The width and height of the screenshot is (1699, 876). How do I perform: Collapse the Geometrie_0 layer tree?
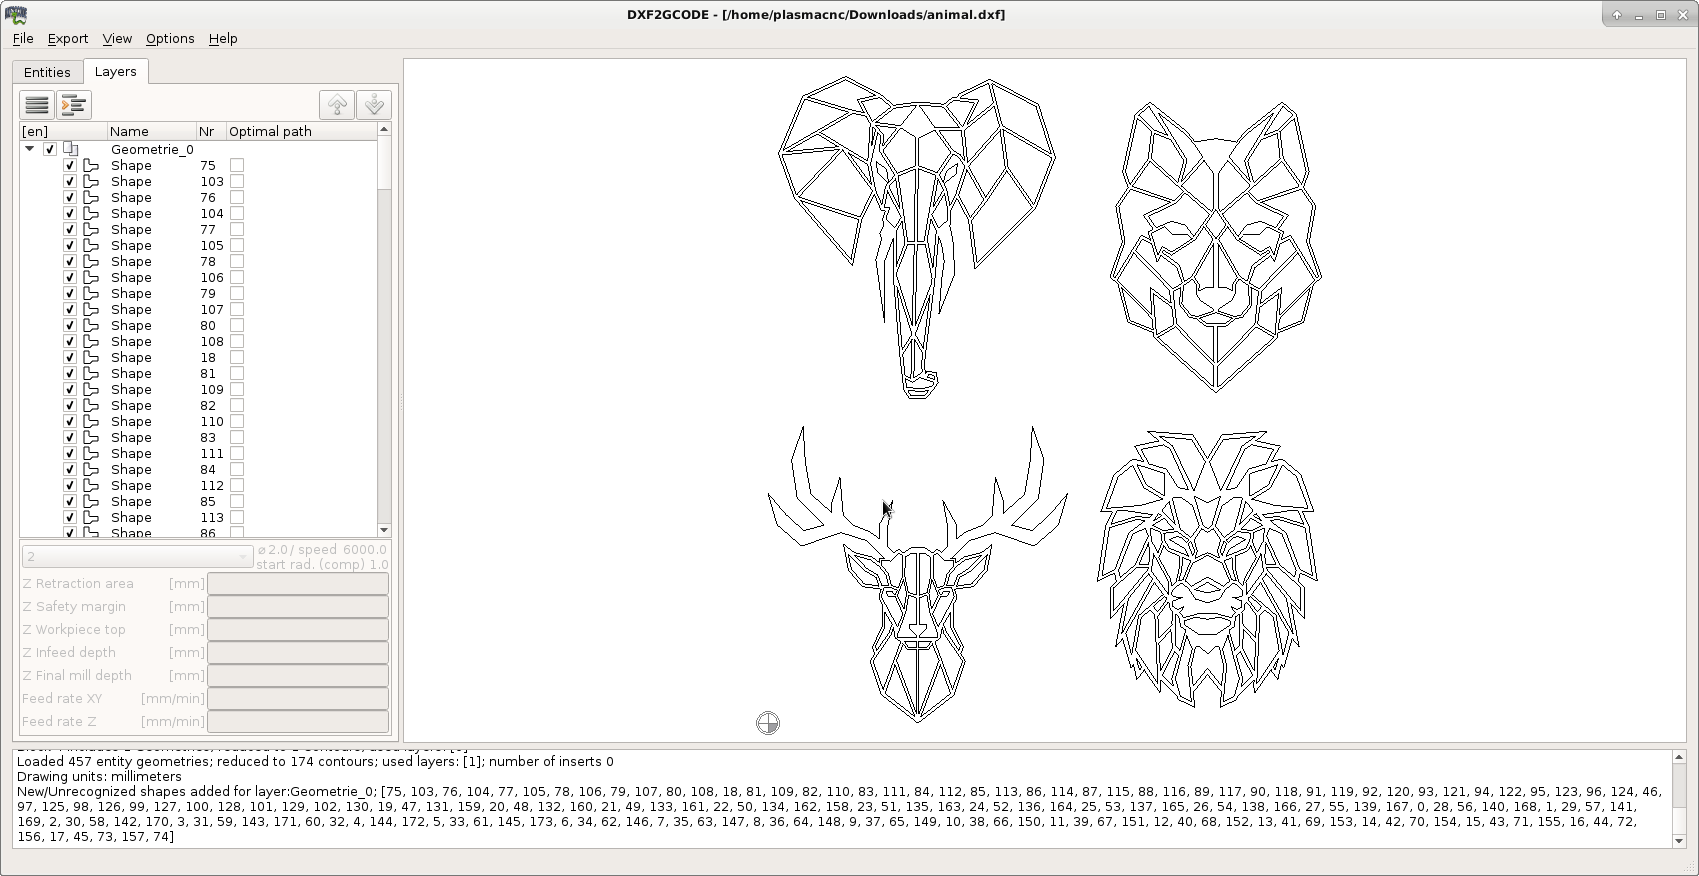coord(30,149)
